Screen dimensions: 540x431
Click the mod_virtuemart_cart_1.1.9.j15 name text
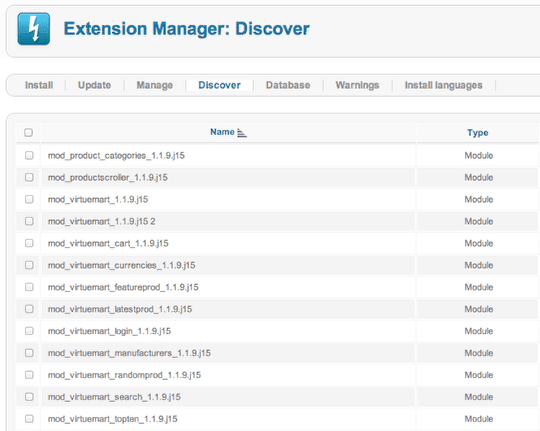pos(108,243)
